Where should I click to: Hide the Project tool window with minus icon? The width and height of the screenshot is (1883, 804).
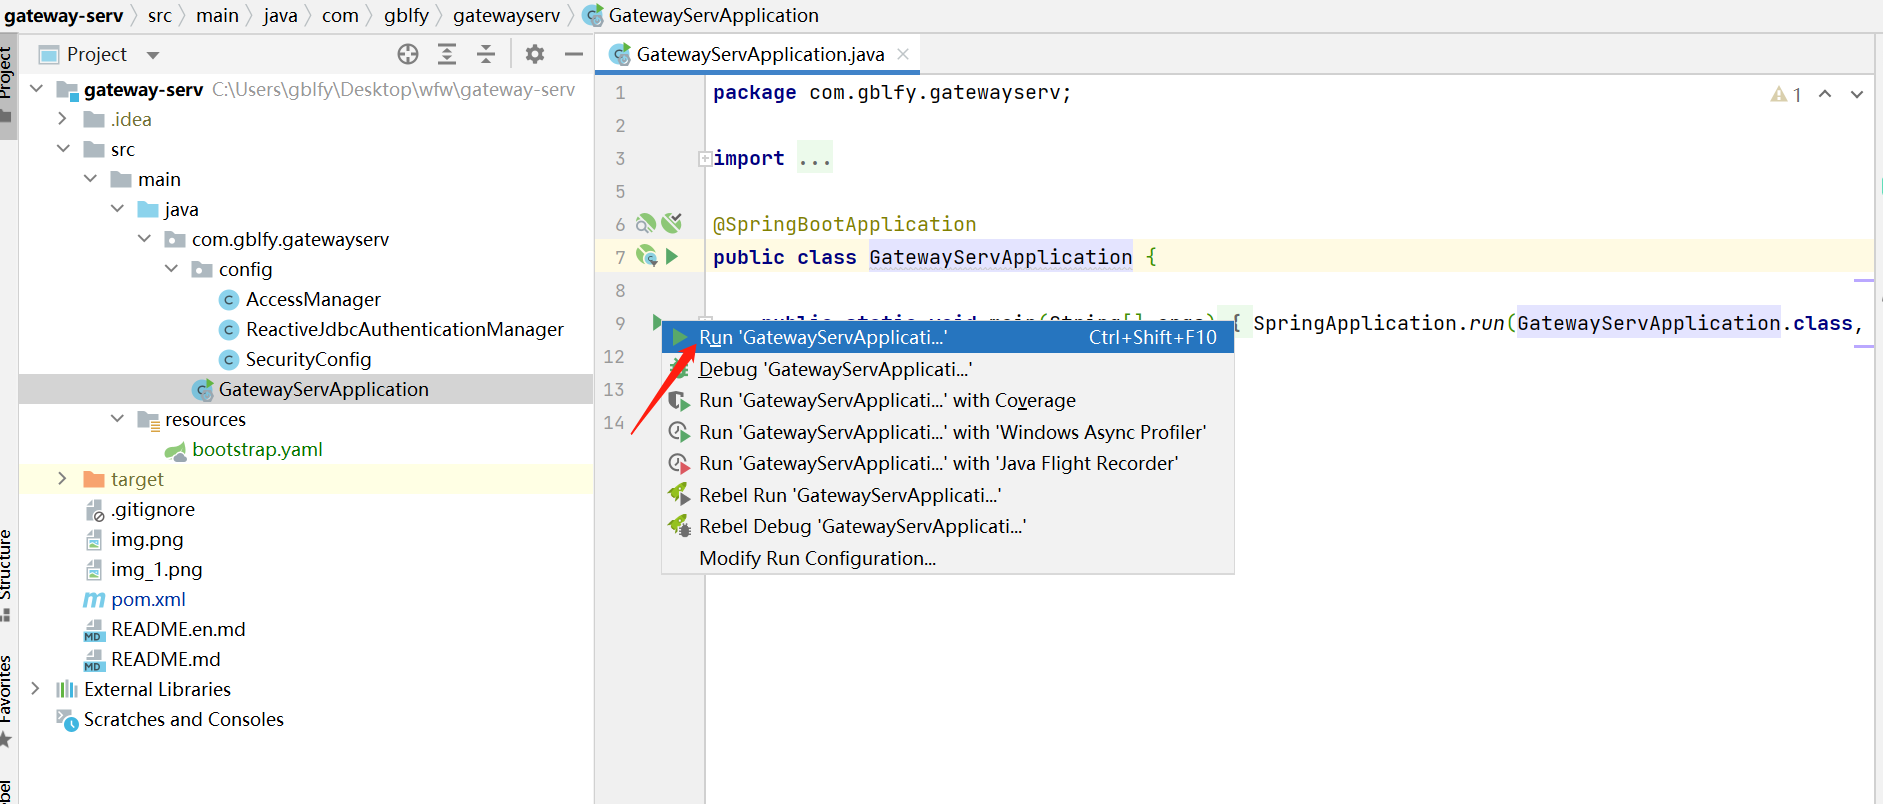point(574,54)
